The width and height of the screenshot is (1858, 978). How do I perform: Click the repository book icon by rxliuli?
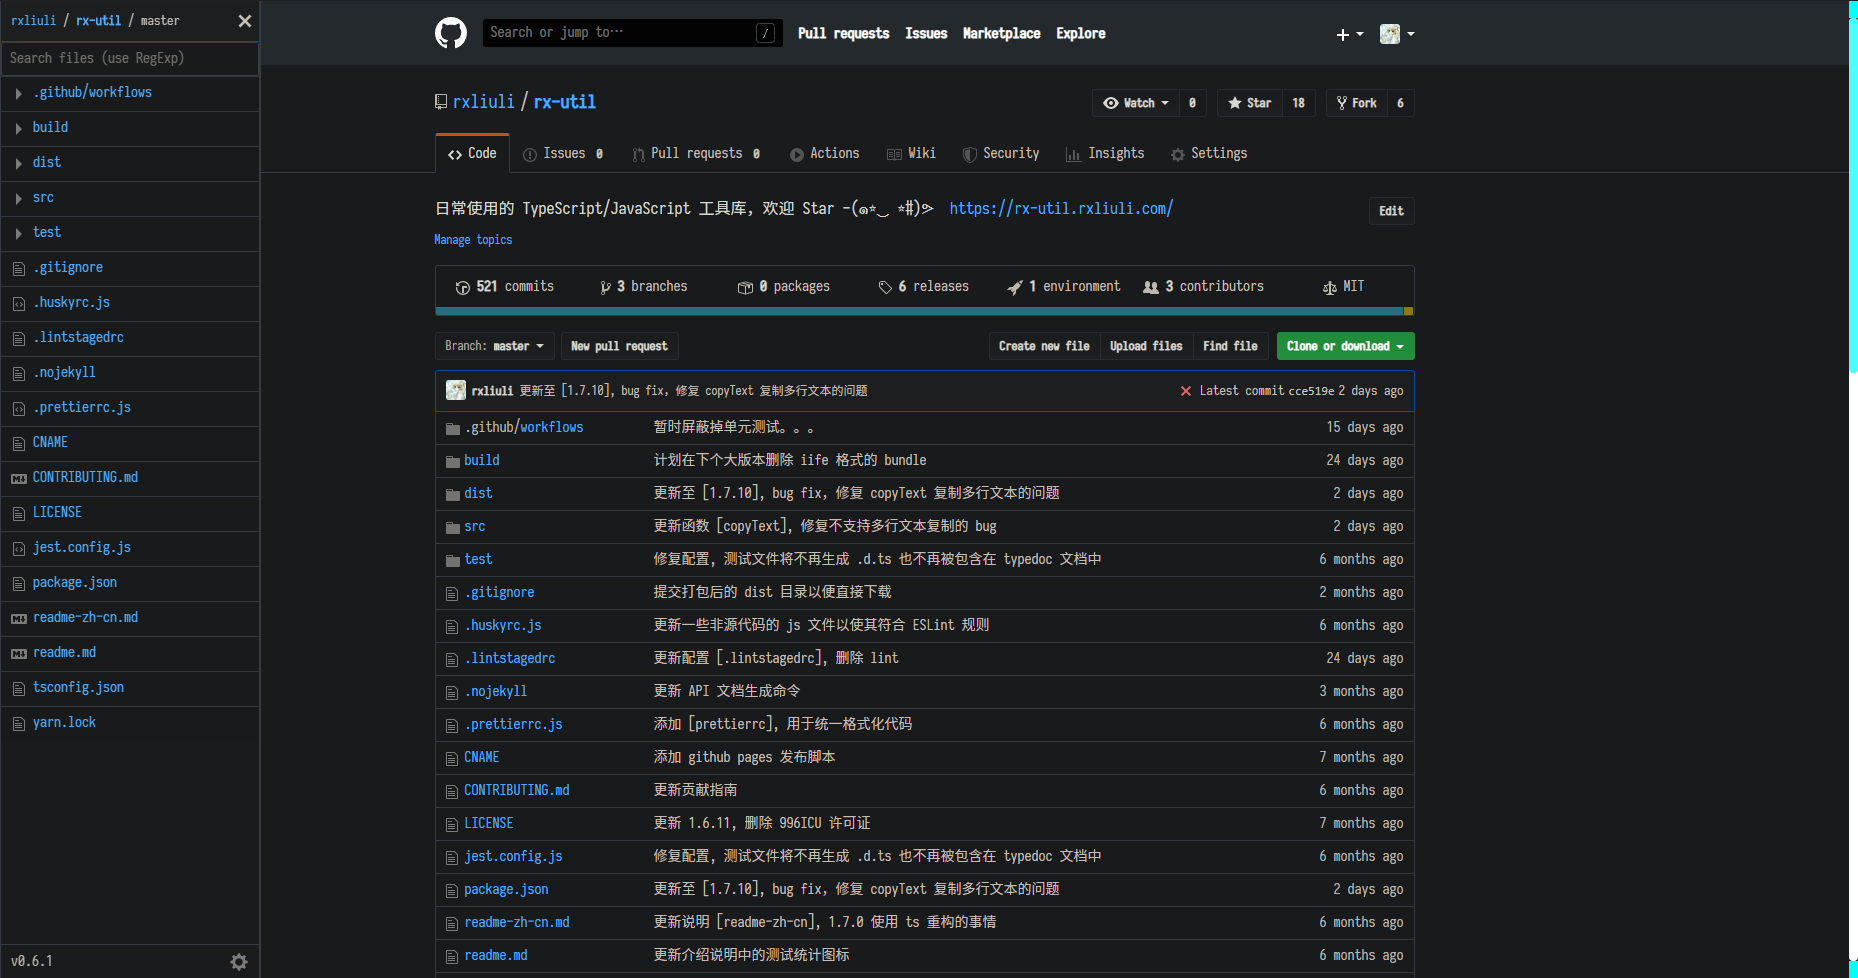coord(441,102)
